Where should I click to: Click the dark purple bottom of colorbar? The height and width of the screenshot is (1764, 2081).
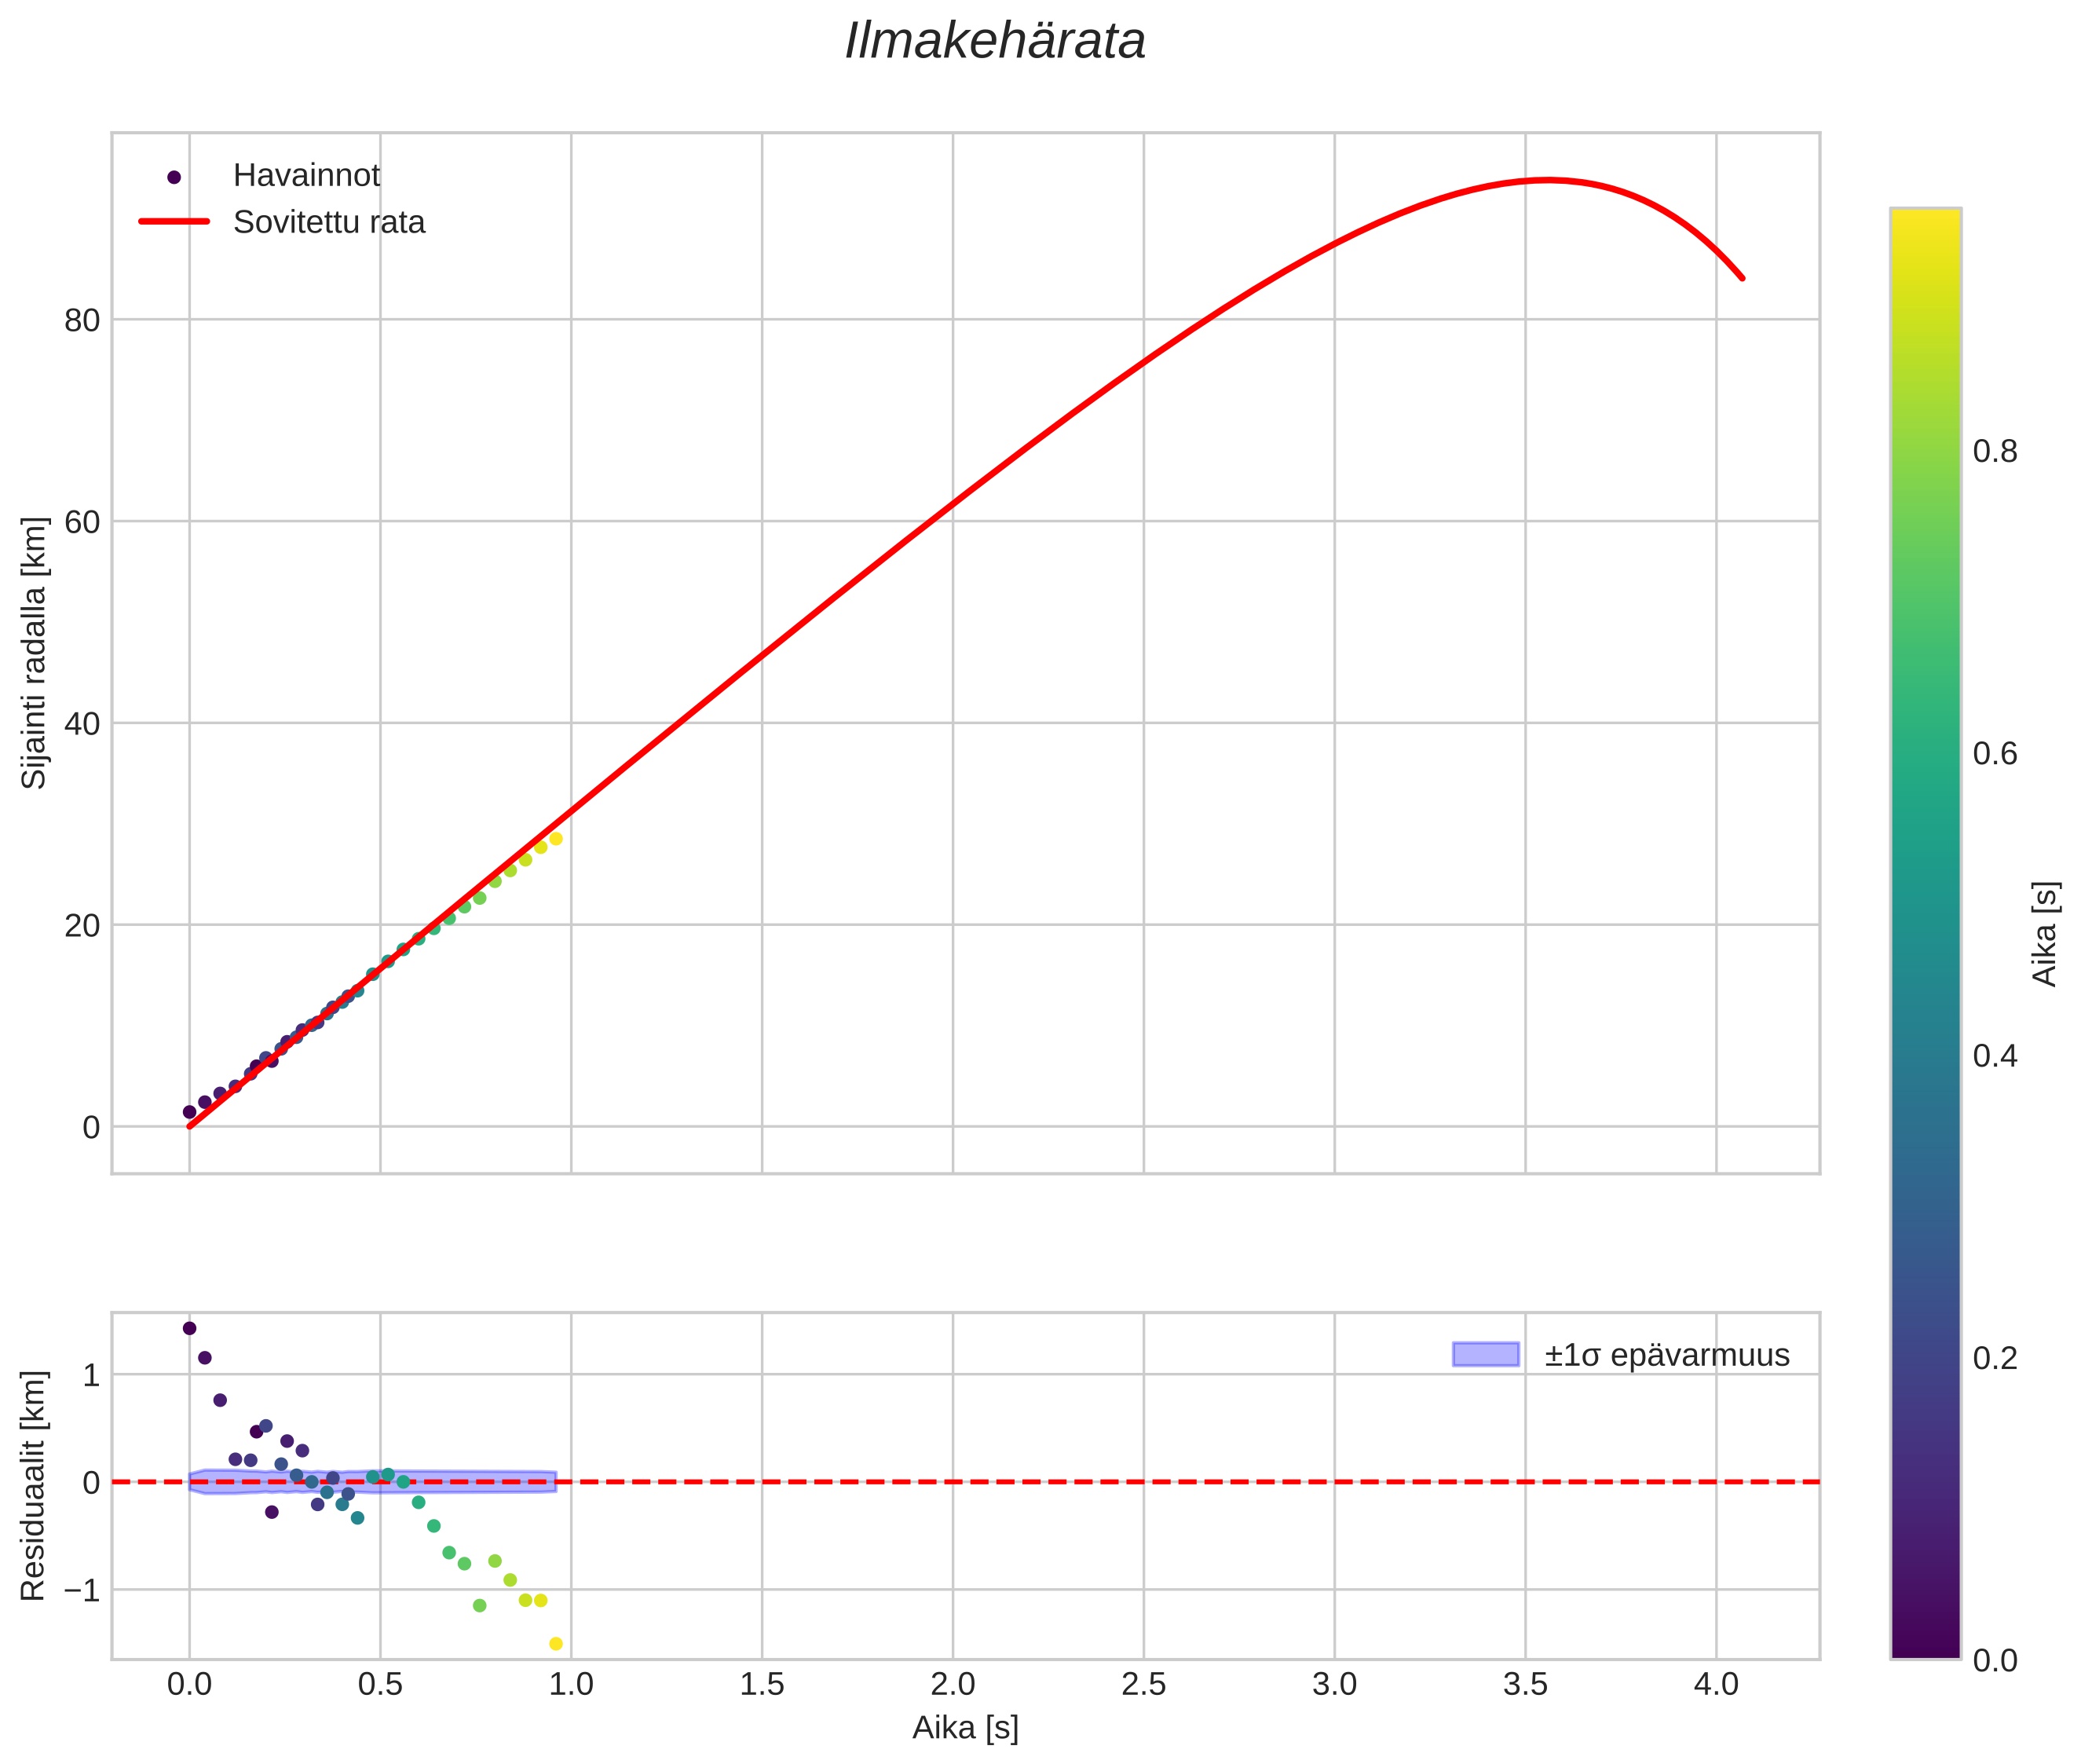(x=1925, y=1648)
